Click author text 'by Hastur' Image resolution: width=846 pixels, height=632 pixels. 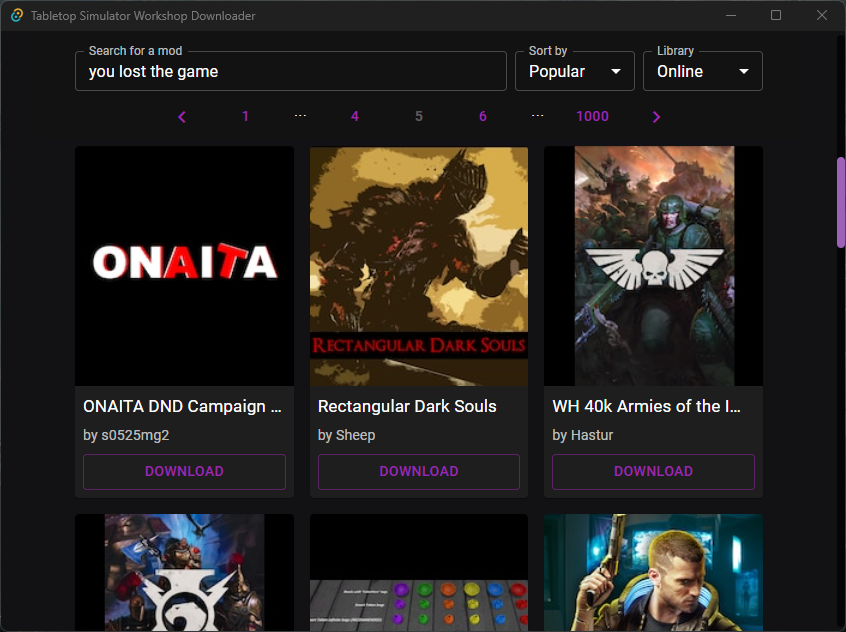(x=583, y=435)
